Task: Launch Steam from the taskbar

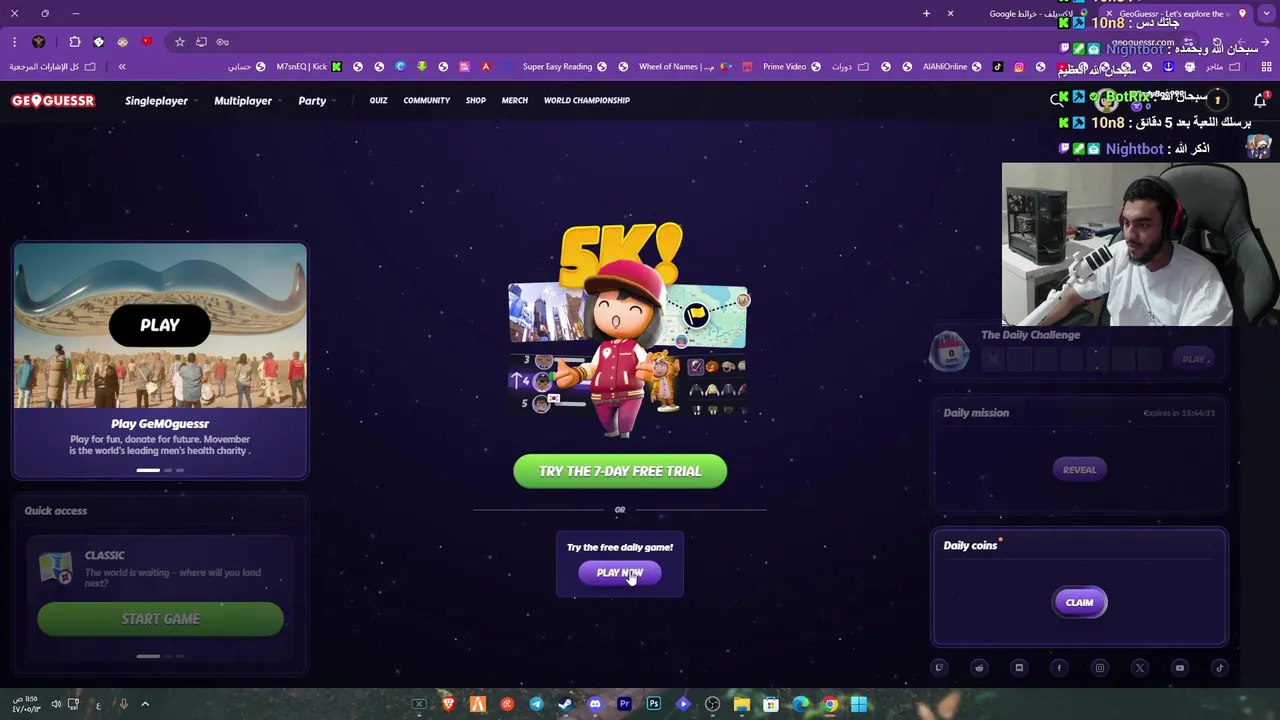Action: (x=566, y=704)
